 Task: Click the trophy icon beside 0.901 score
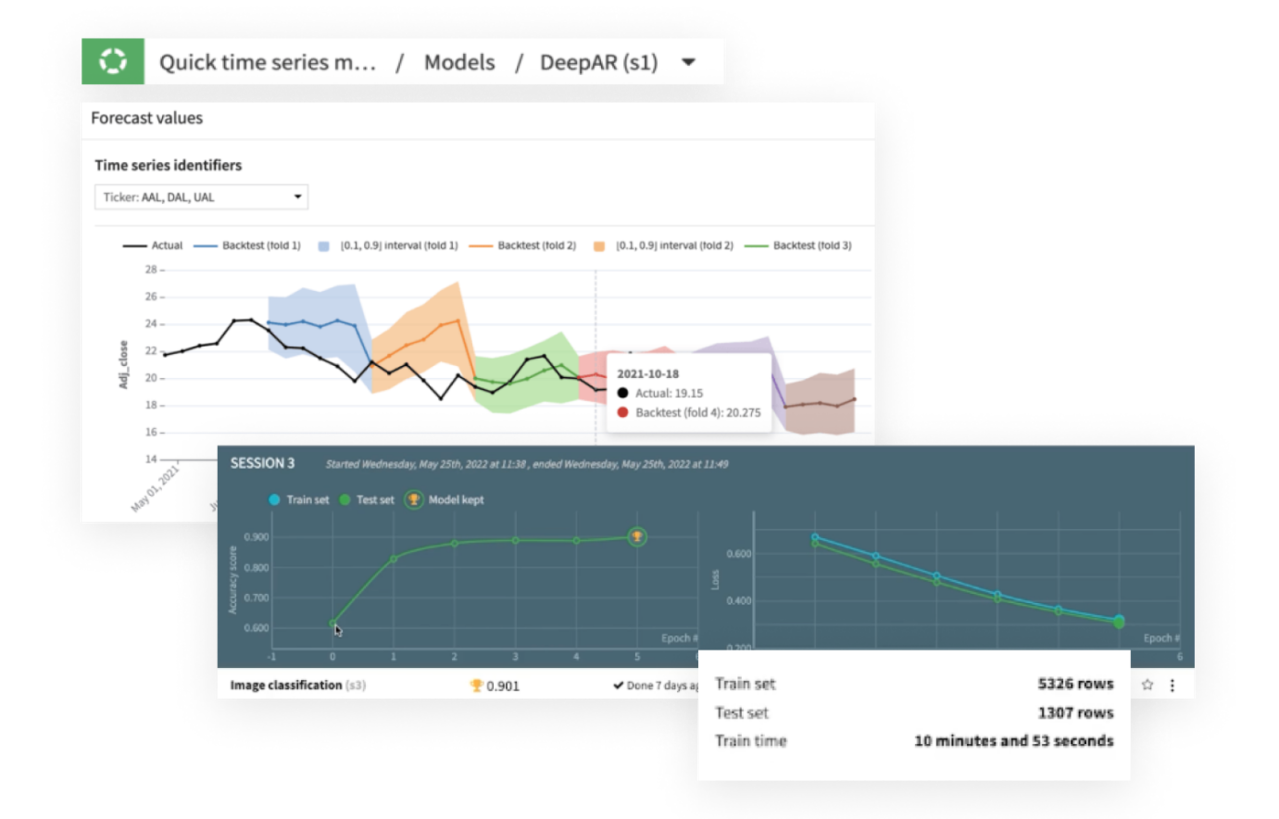[476, 686]
